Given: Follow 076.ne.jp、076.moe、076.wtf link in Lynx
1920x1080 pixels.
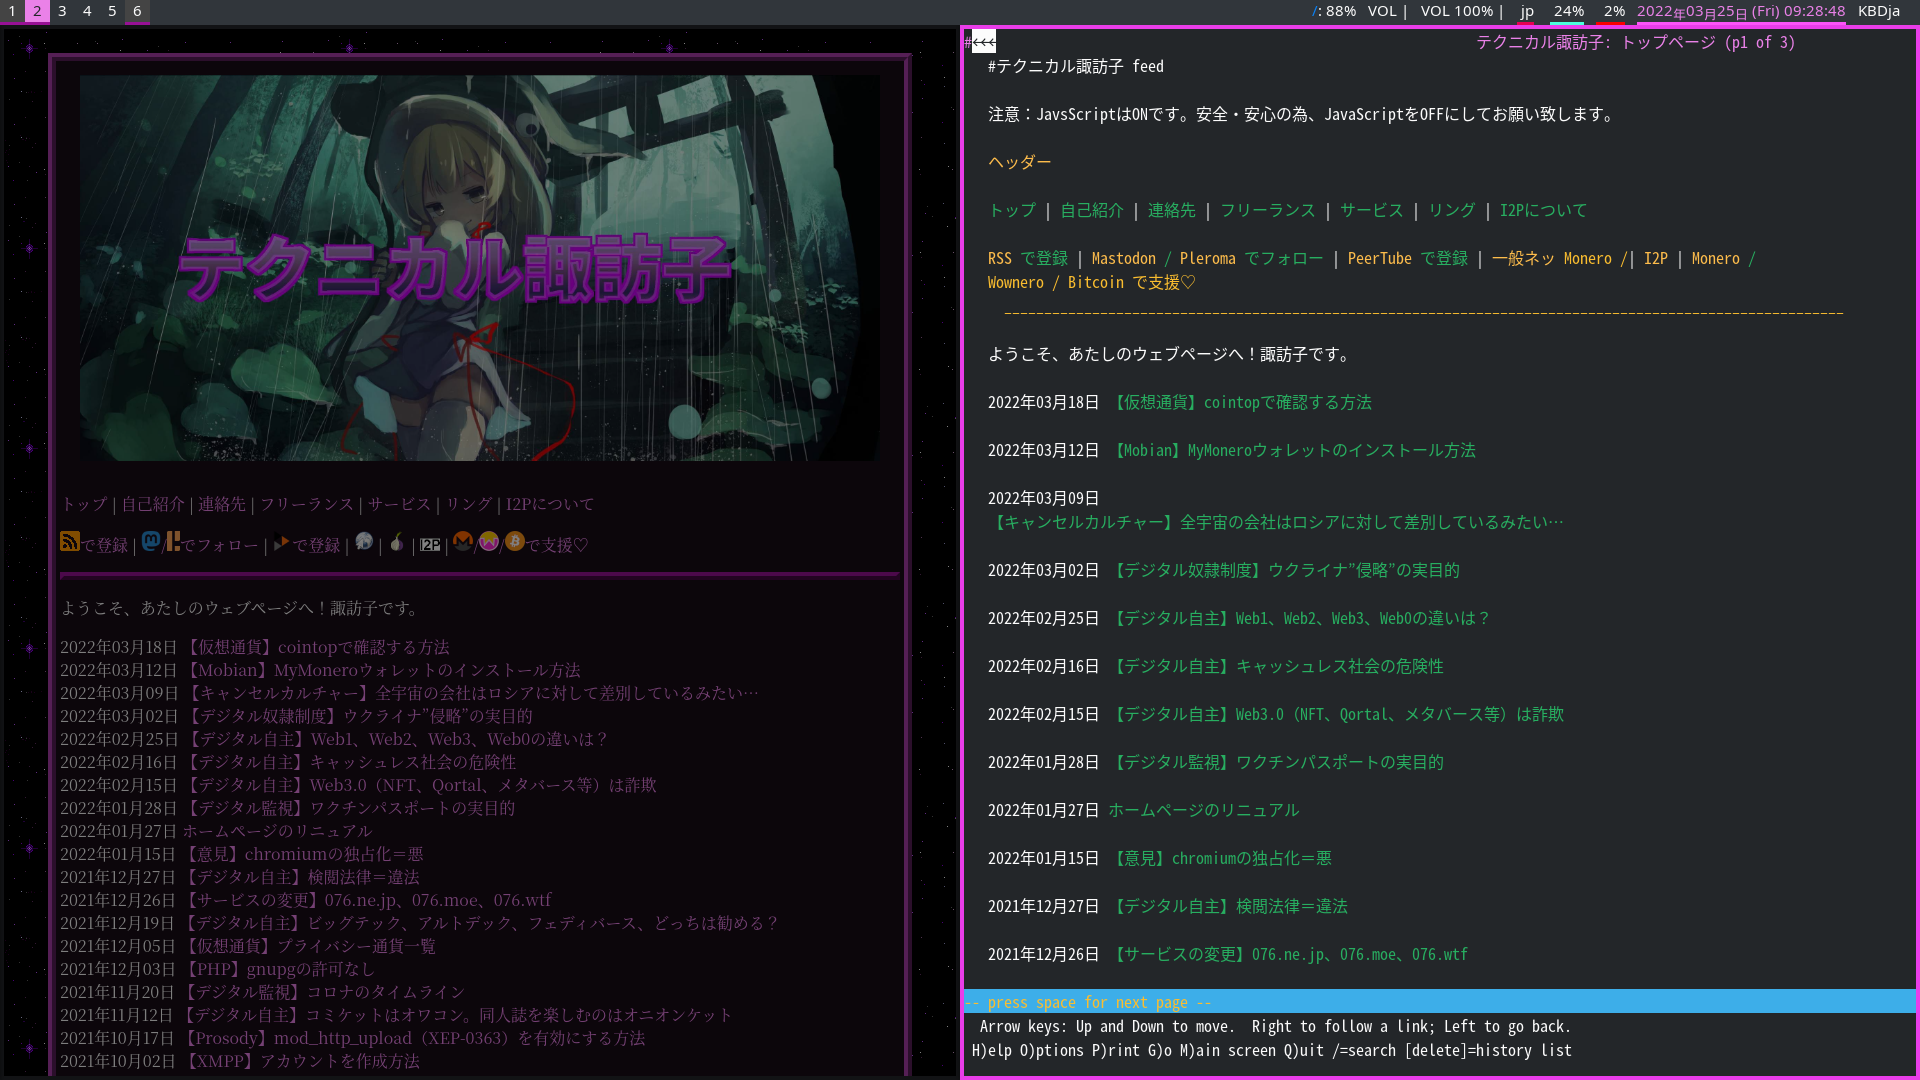Looking at the screenshot, I should (1288, 954).
